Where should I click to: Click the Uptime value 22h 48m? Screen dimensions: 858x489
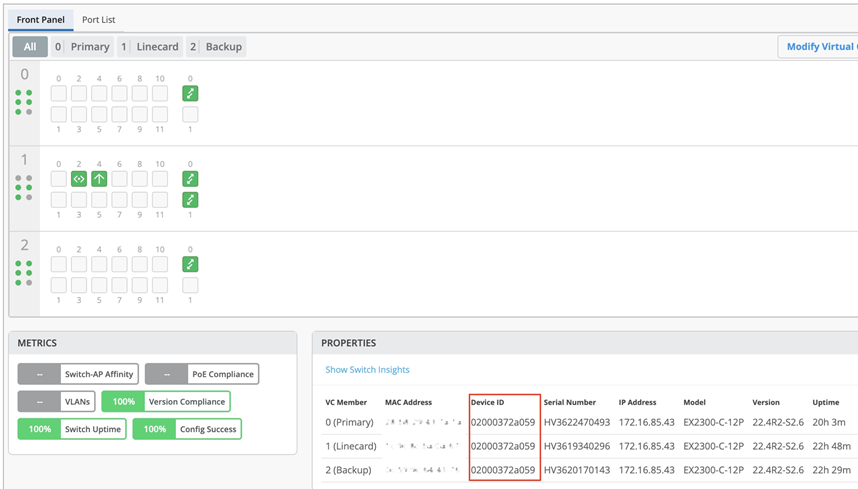[x=832, y=446]
